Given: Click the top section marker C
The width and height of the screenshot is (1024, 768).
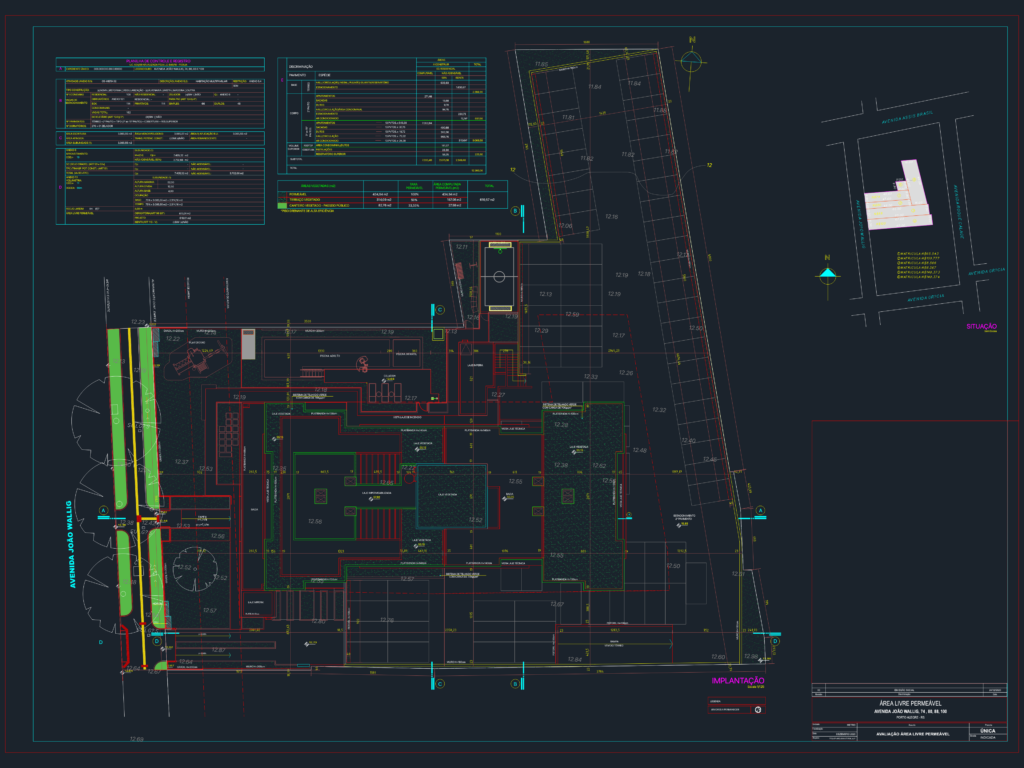Looking at the screenshot, I should coord(440,310).
